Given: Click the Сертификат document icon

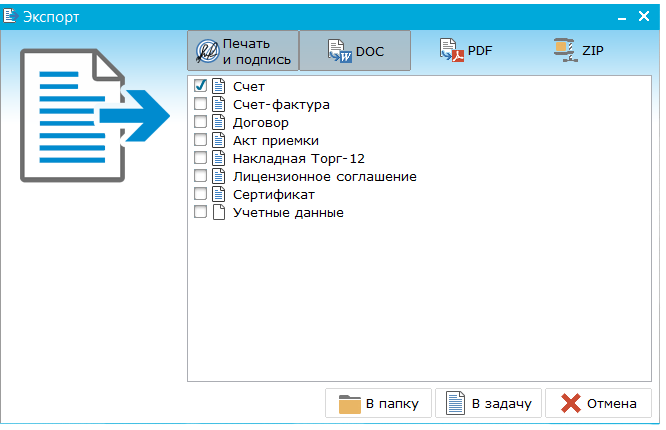Looking at the screenshot, I should 219,194.
